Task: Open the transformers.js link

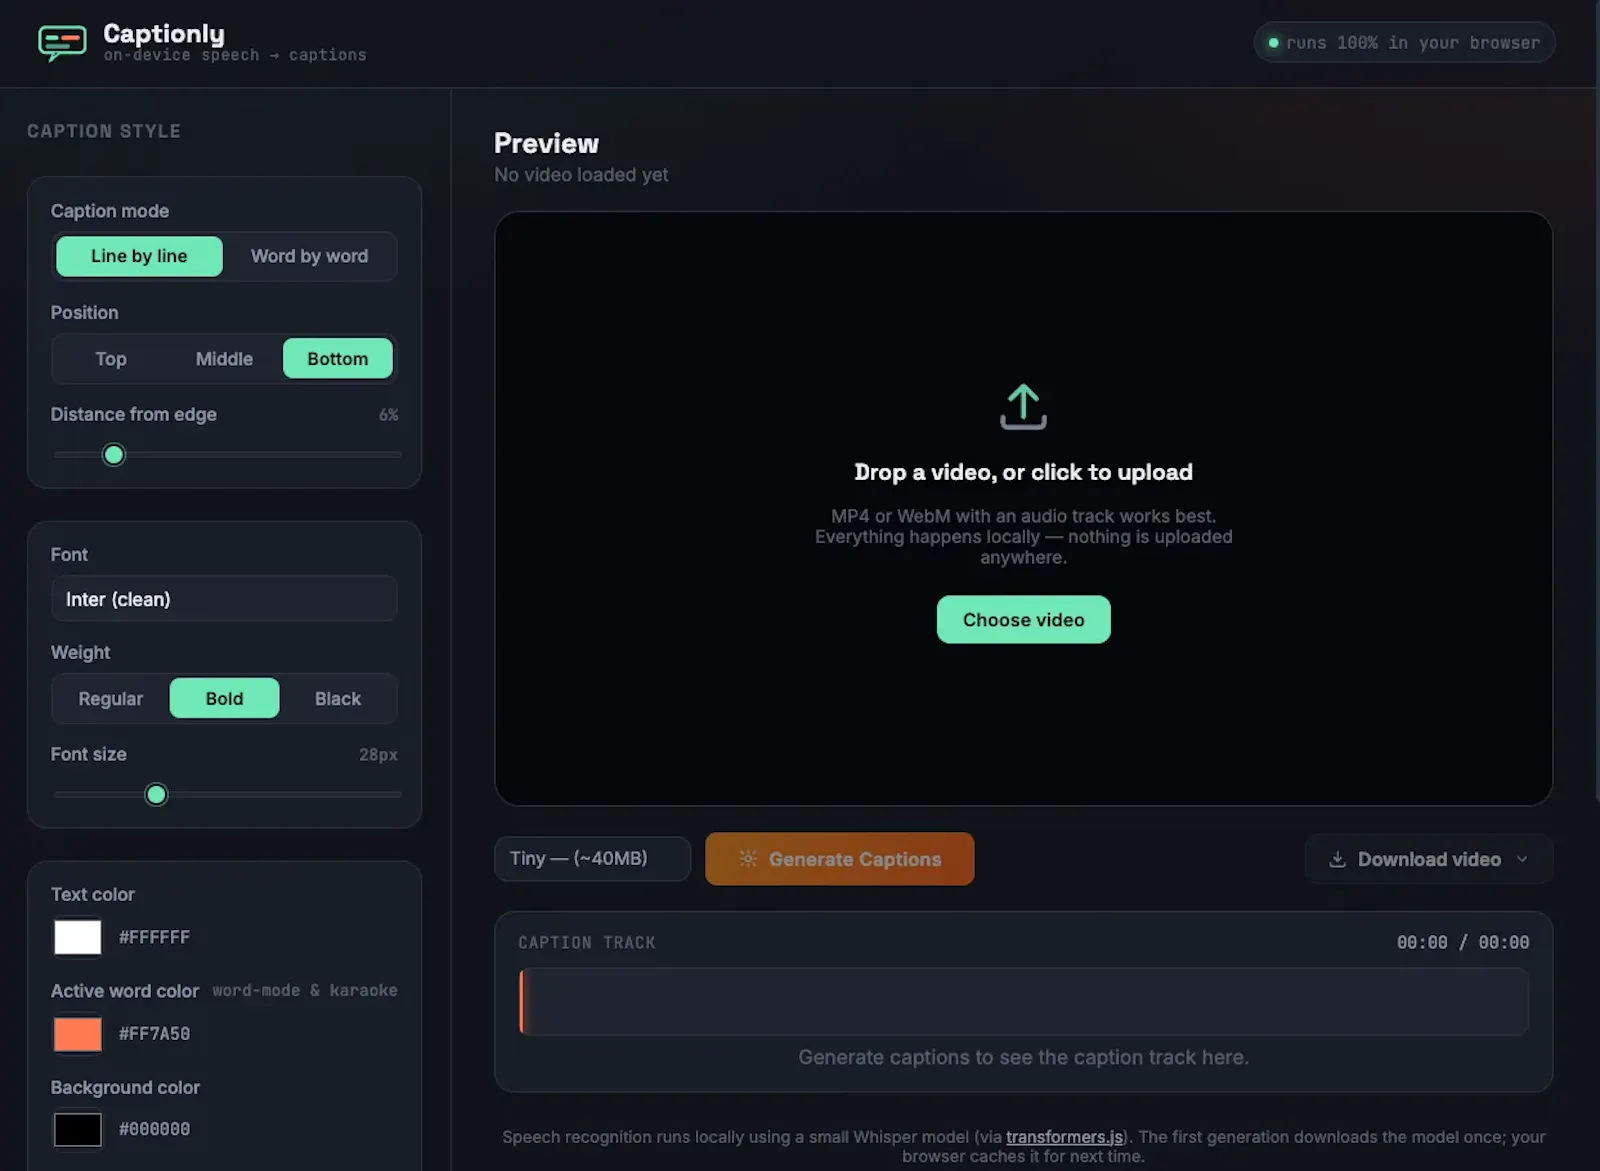Action: pyautogui.click(x=1064, y=1137)
